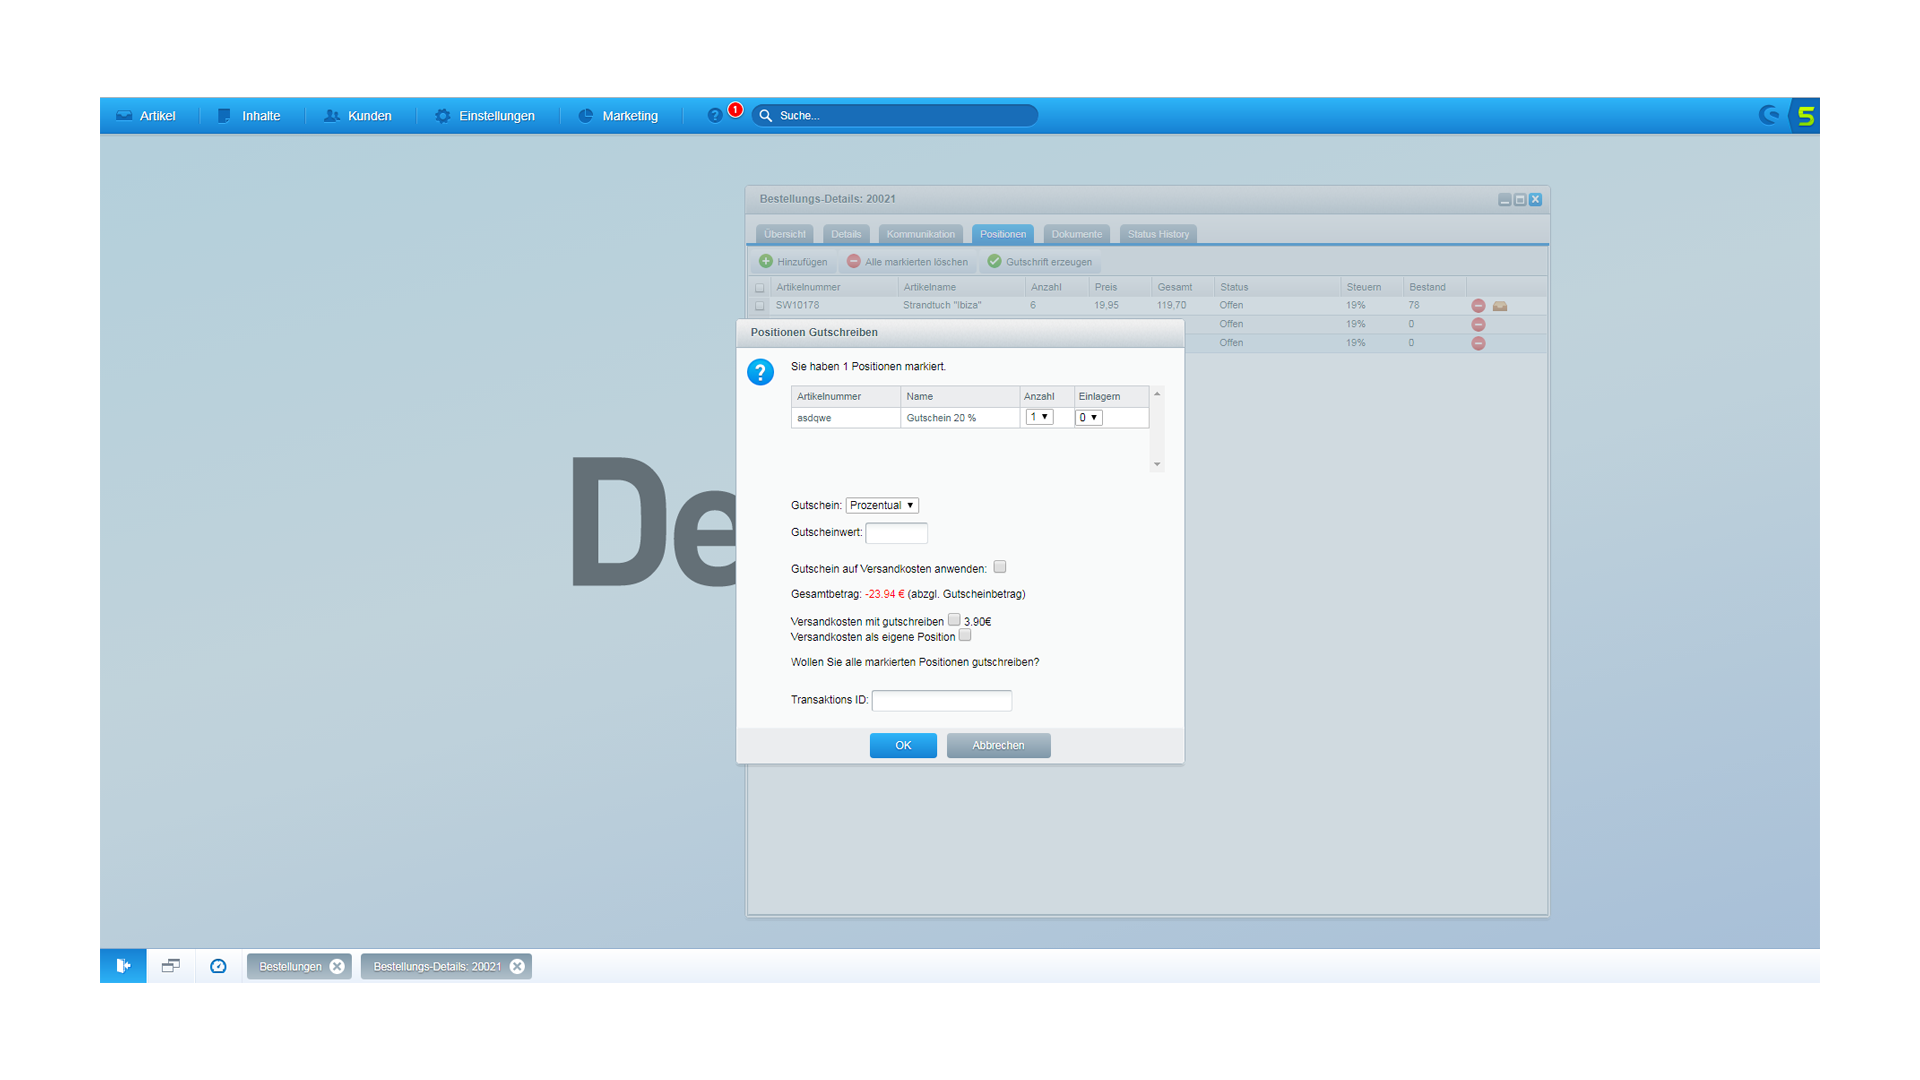Image resolution: width=1920 pixels, height=1080 pixels.
Task: Click the package icon in SW10178 row
Action: (1500, 306)
